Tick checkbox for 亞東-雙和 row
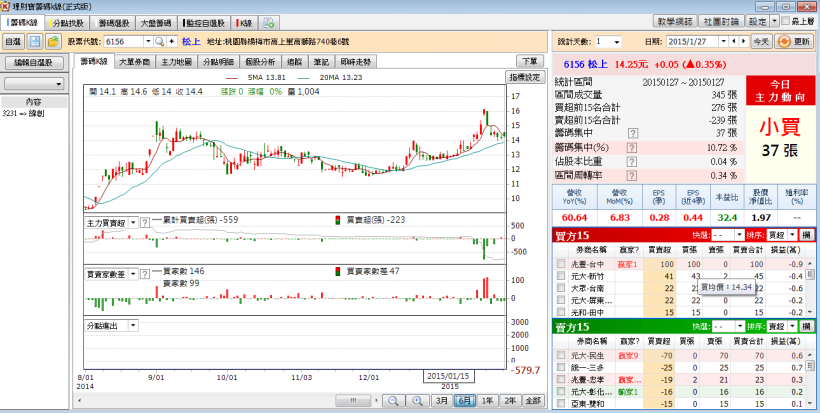 (x=561, y=403)
